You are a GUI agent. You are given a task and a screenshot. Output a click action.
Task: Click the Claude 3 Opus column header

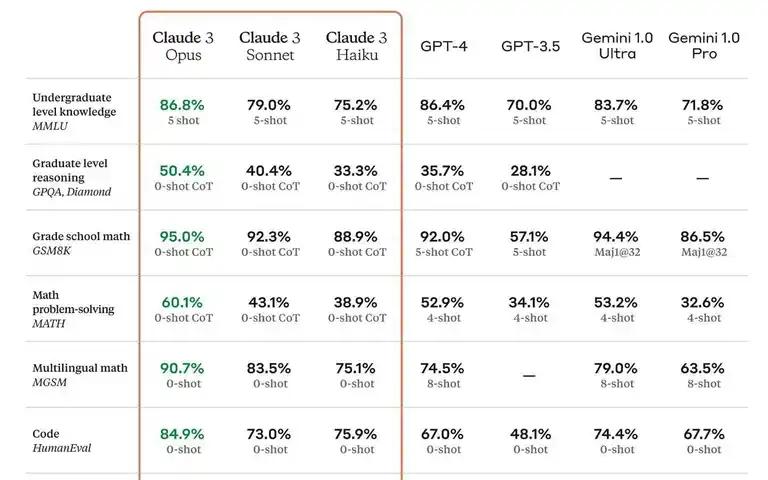tap(183, 46)
